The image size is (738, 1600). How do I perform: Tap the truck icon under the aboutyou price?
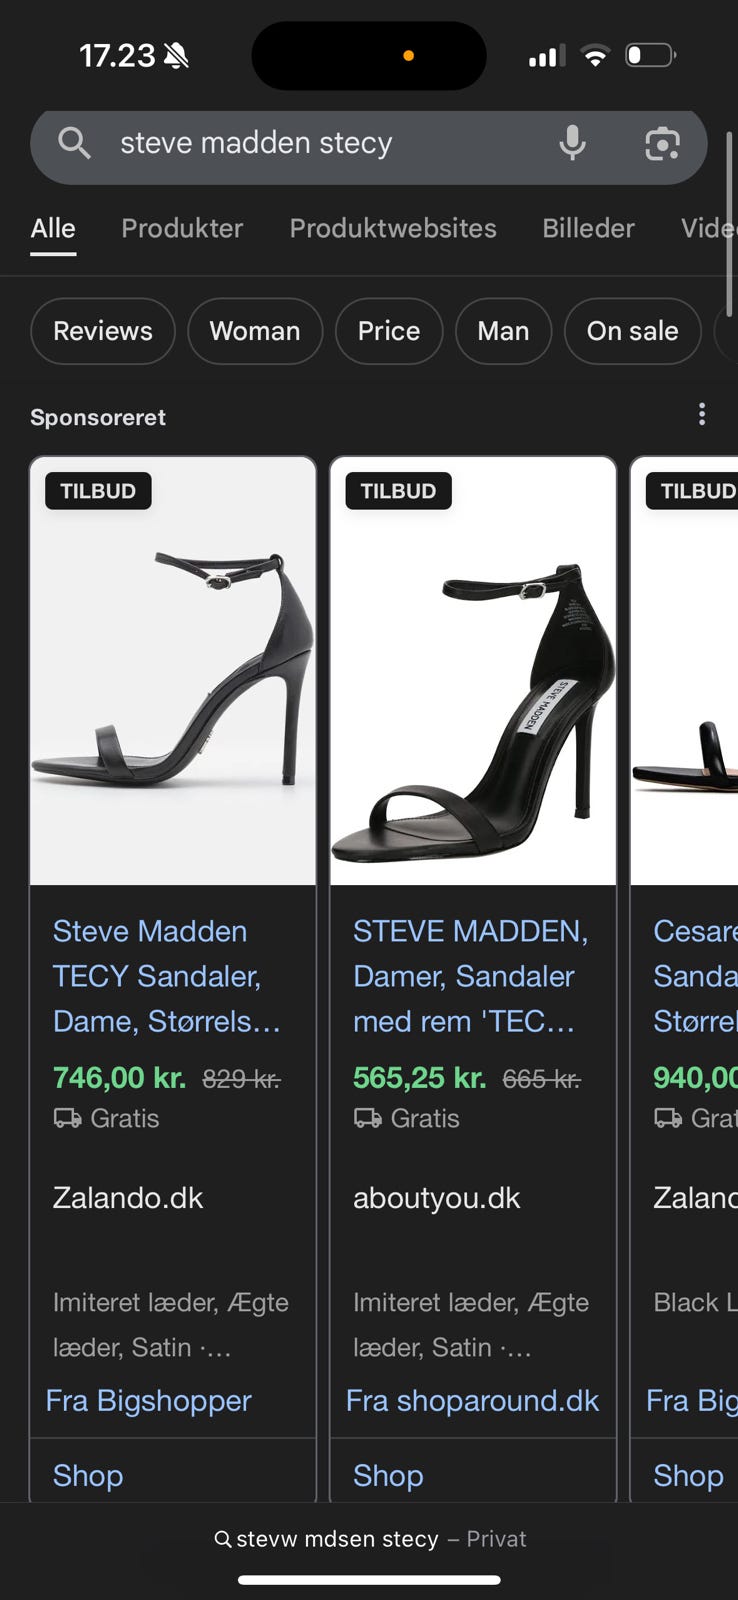(x=367, y=1118)
